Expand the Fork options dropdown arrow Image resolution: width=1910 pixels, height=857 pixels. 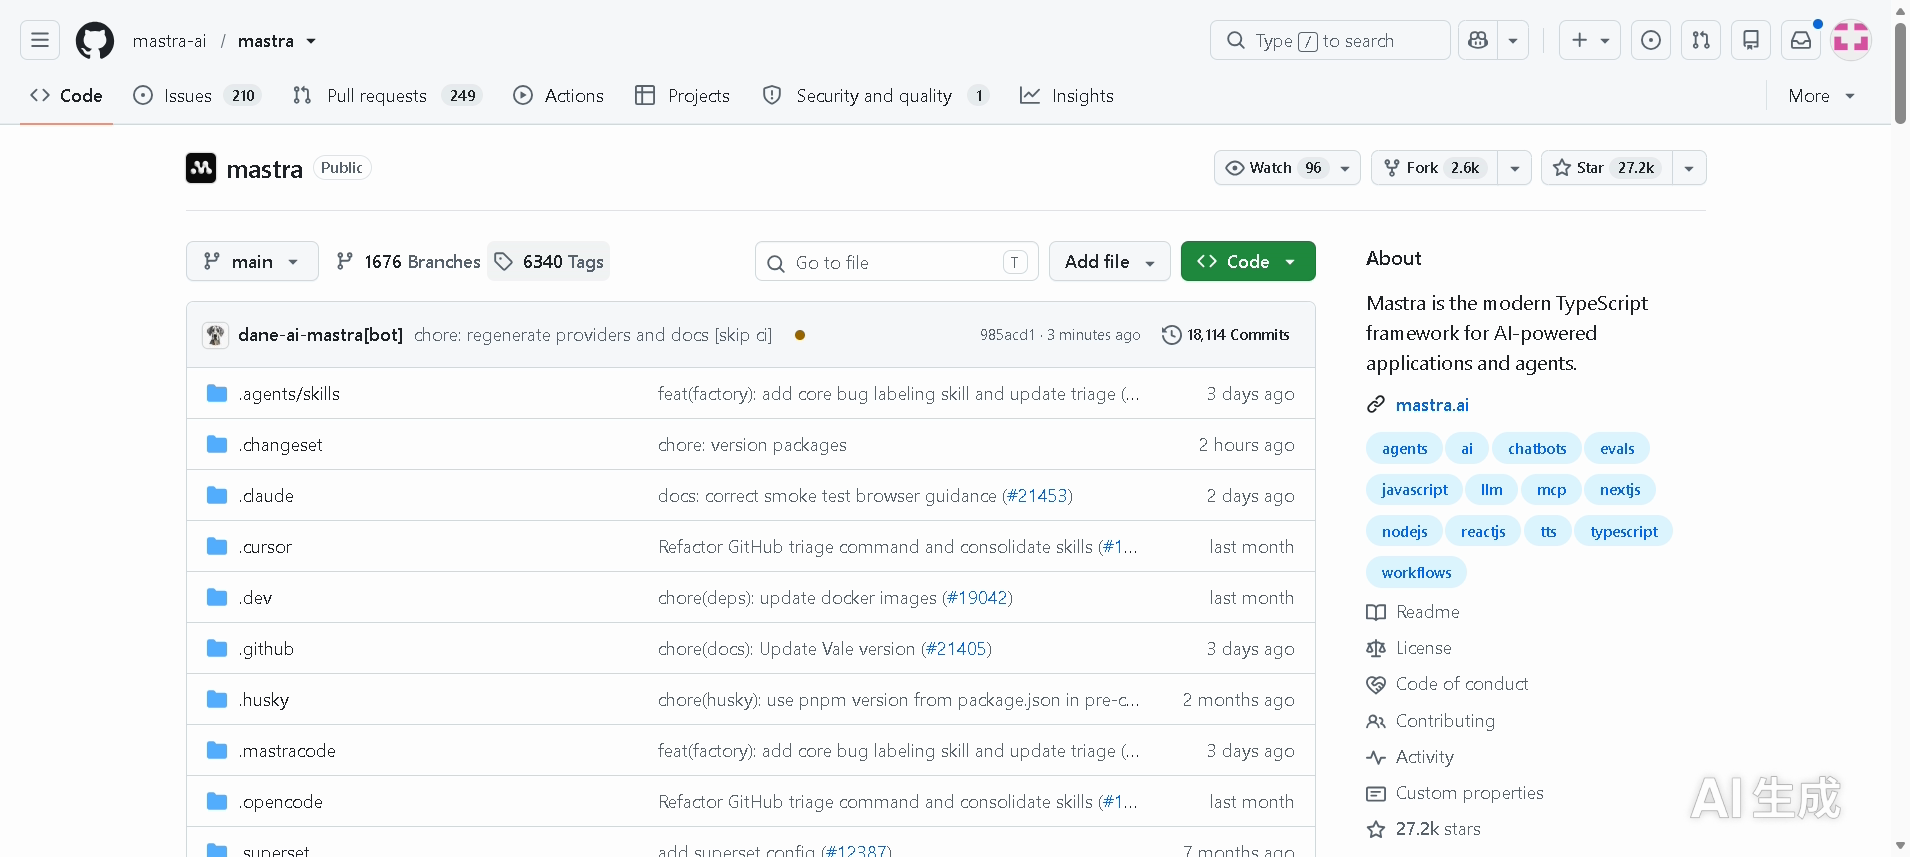pos(1515,168)
